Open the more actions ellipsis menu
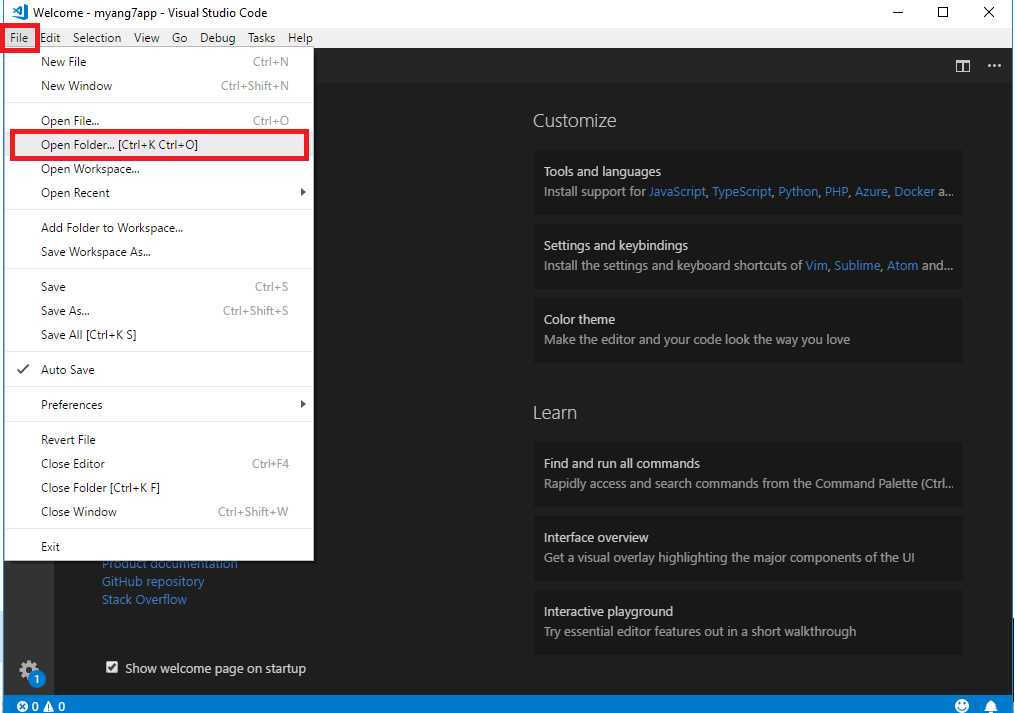The width and height of the screenshot is (1015, 713). coord(994,65)
